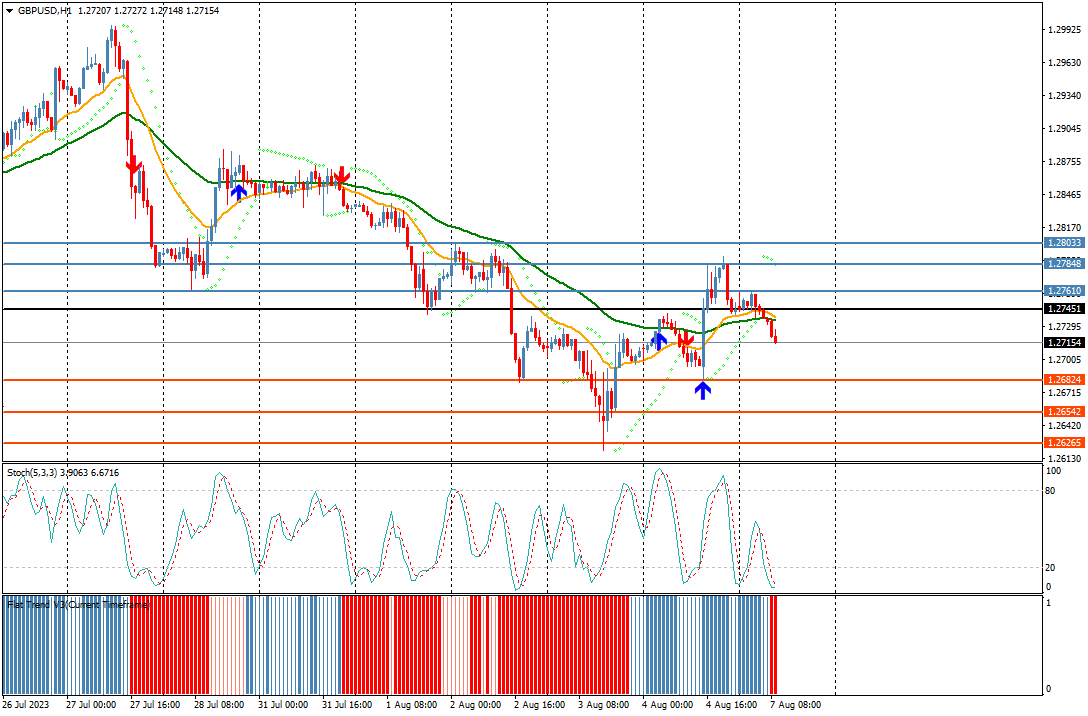The width and height of the screenshot is (1088, 716).
Task: Select the blue up arrow beneath the 1.26824 line
Action: coord(703,391)
